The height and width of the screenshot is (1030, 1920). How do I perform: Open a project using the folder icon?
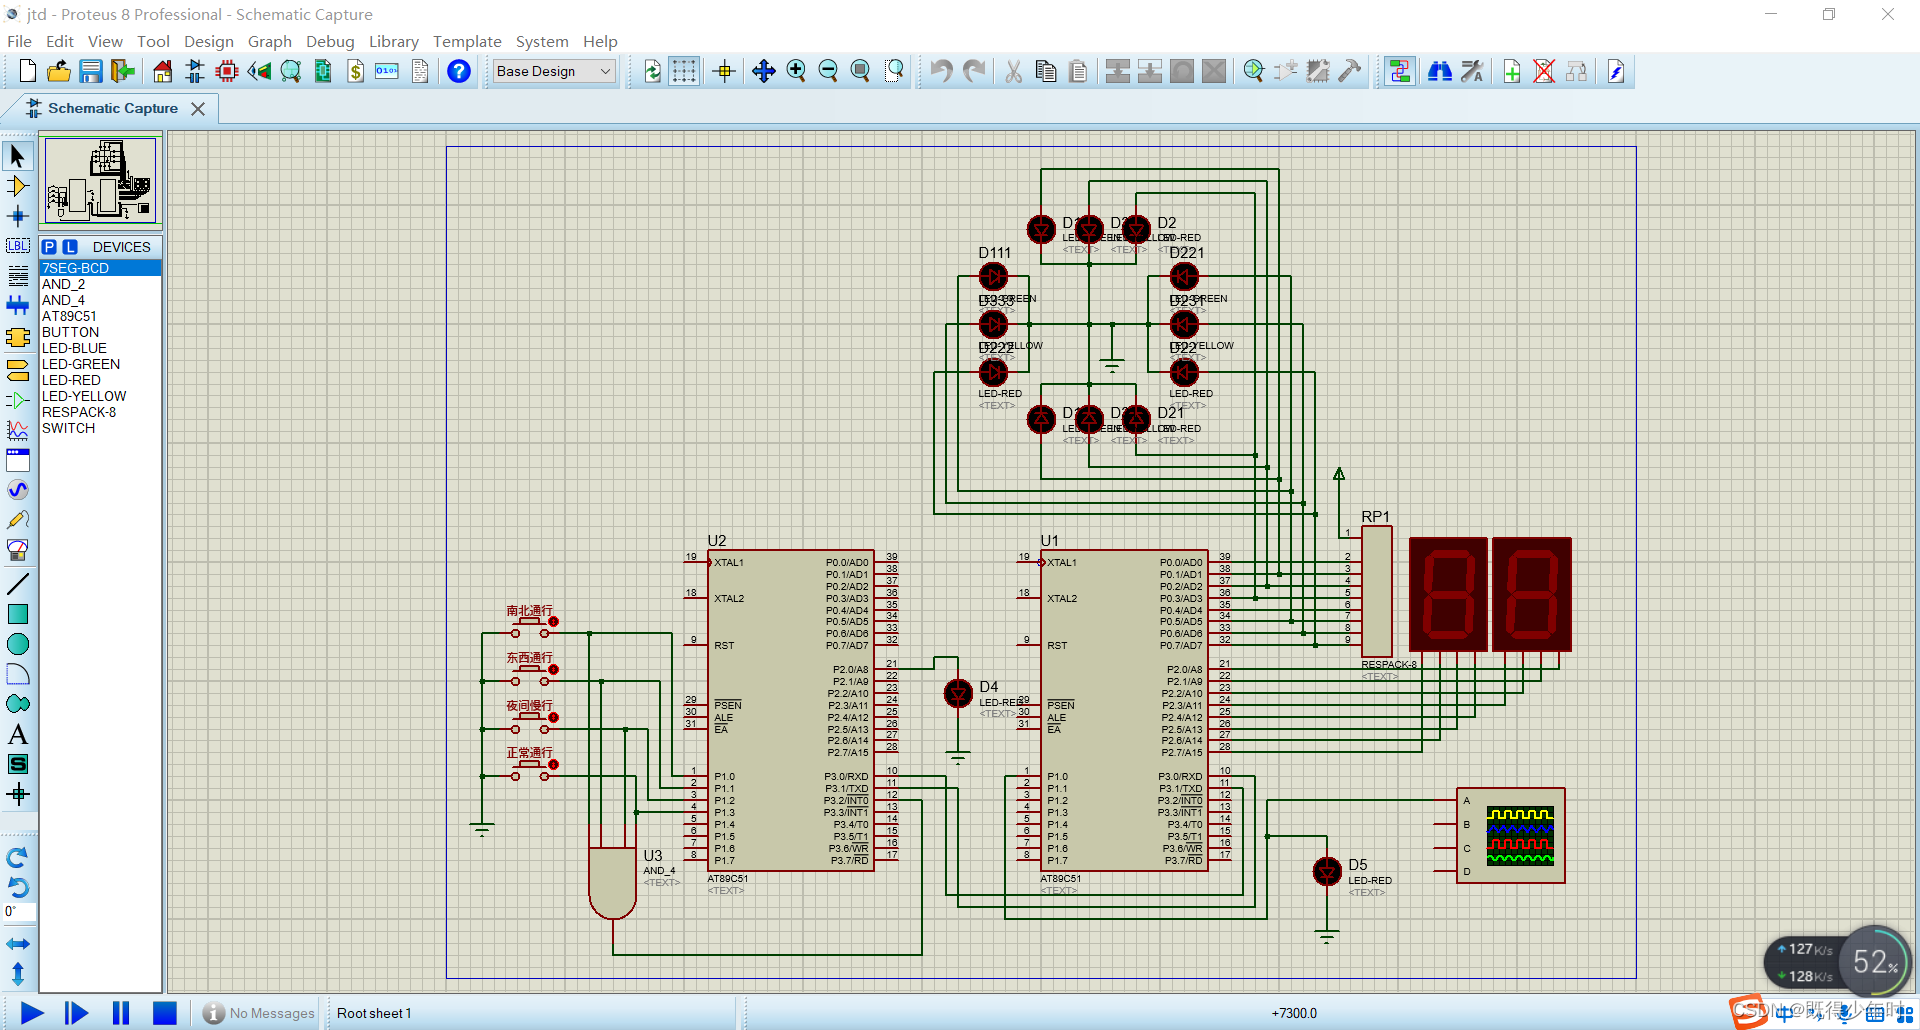pos(59,71)
